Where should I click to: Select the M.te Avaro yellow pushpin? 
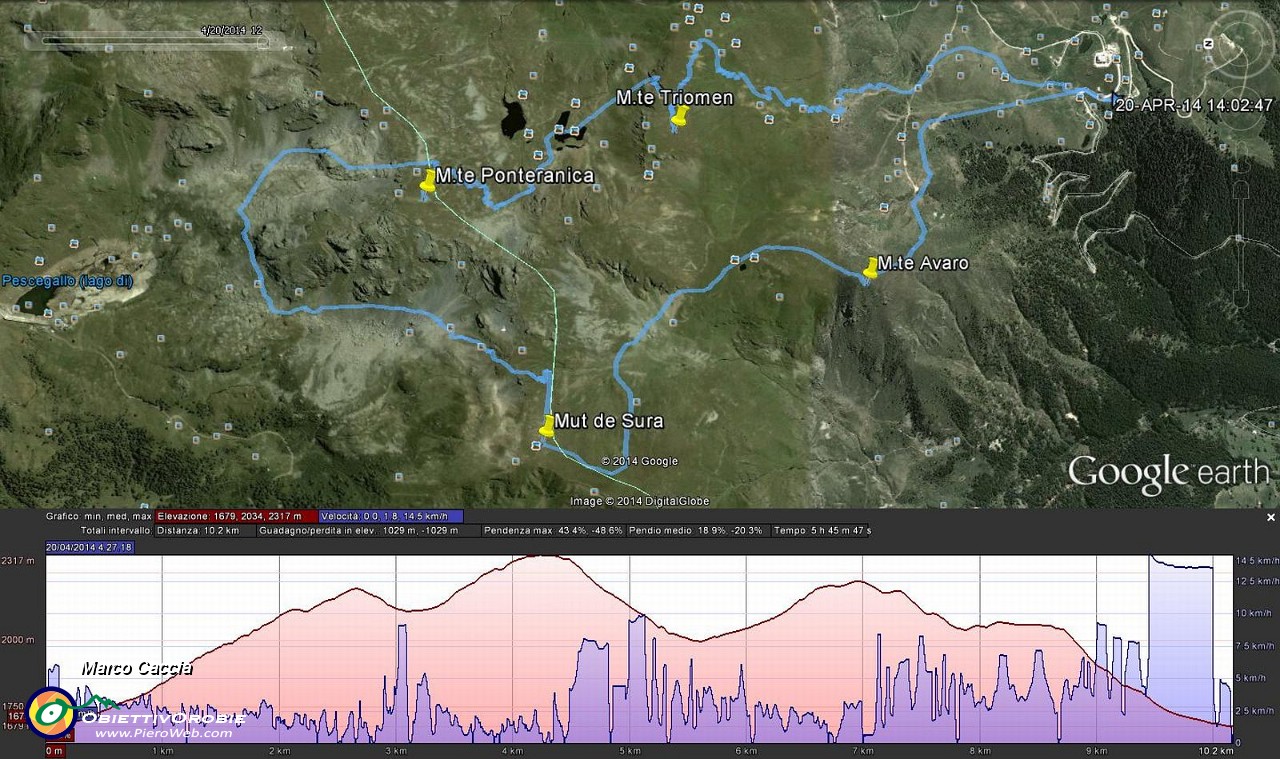click(870, 268)
